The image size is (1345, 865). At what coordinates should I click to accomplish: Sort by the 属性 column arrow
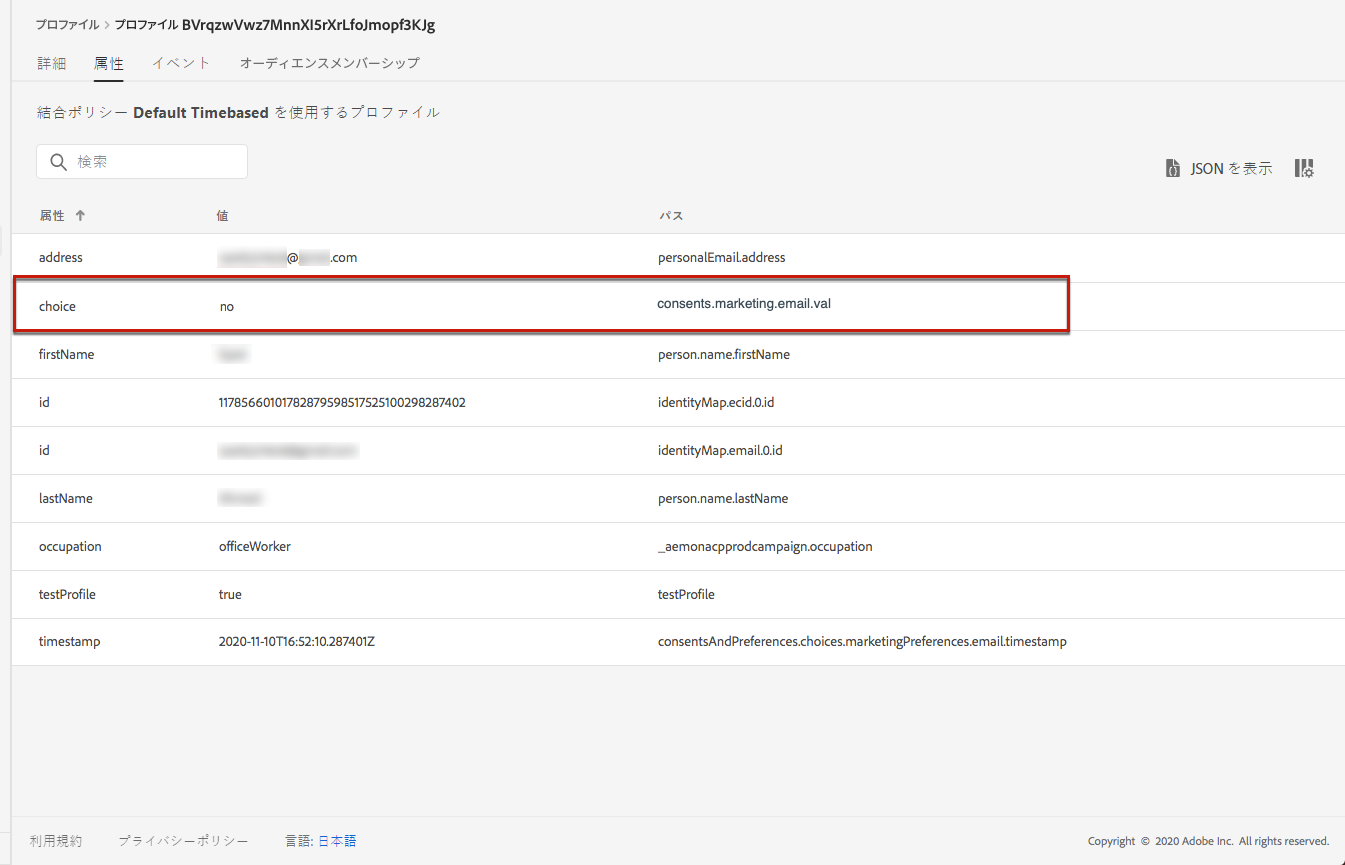coord(80,215)
